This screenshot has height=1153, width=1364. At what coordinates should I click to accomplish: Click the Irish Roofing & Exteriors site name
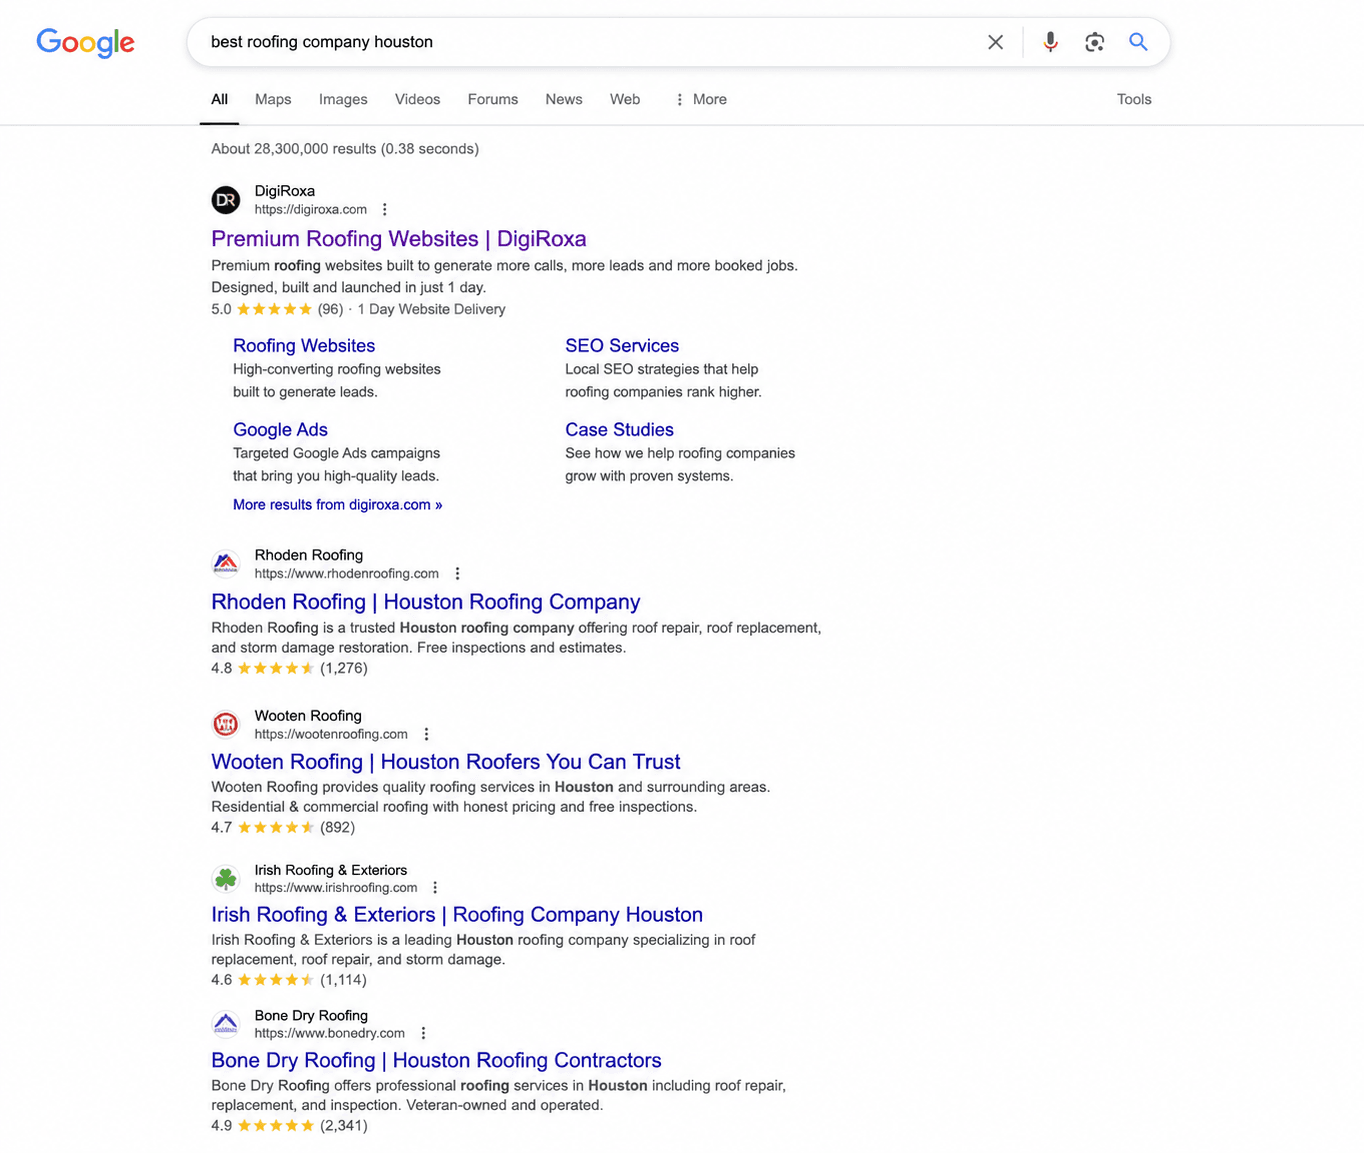point(330,870)
